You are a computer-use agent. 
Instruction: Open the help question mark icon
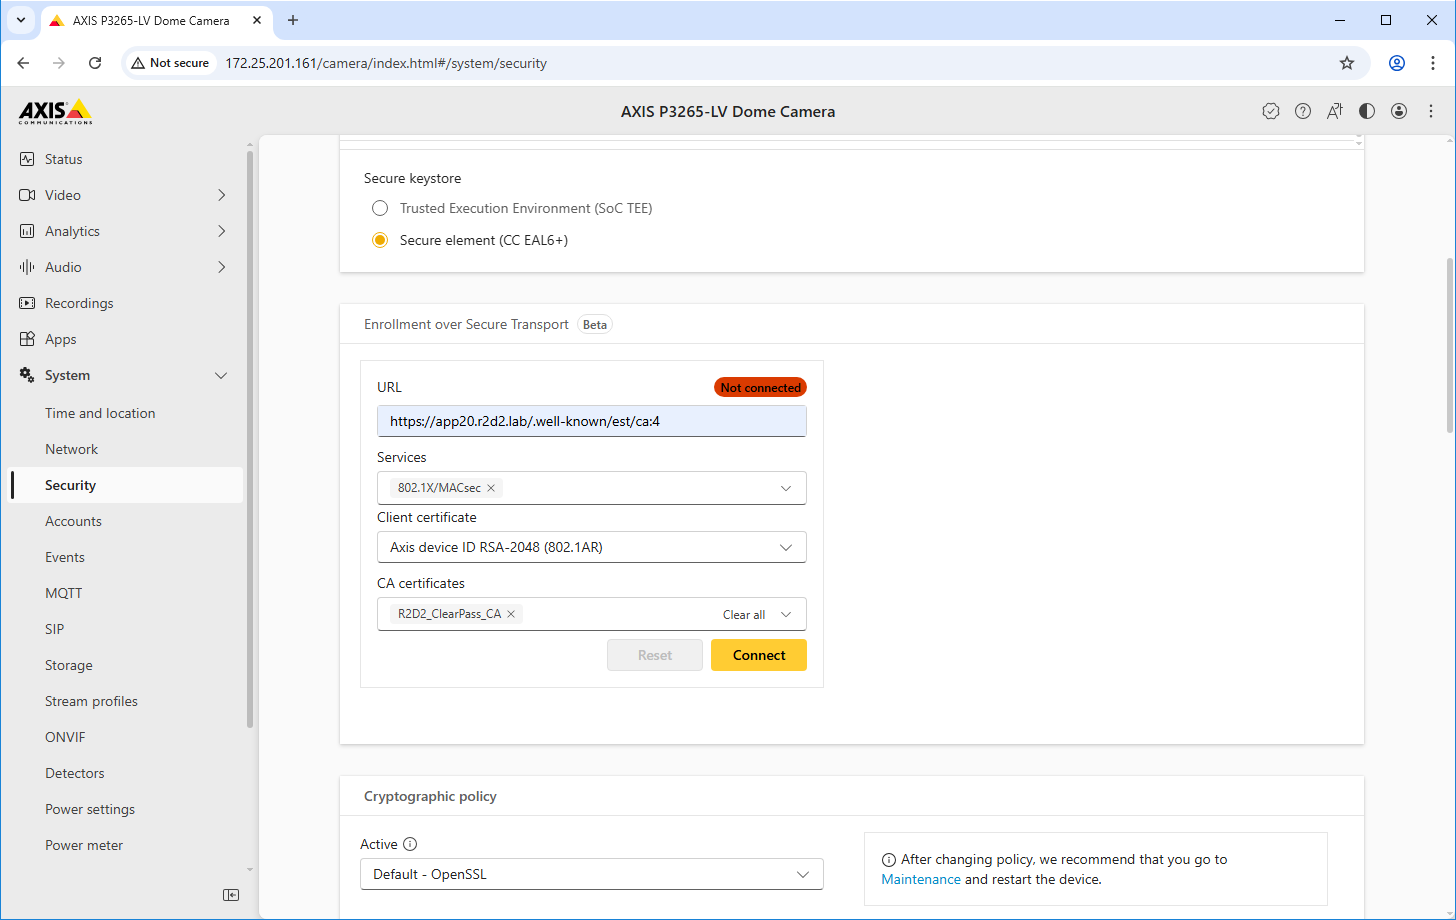pyautogui.click(x=1303, y=111)
